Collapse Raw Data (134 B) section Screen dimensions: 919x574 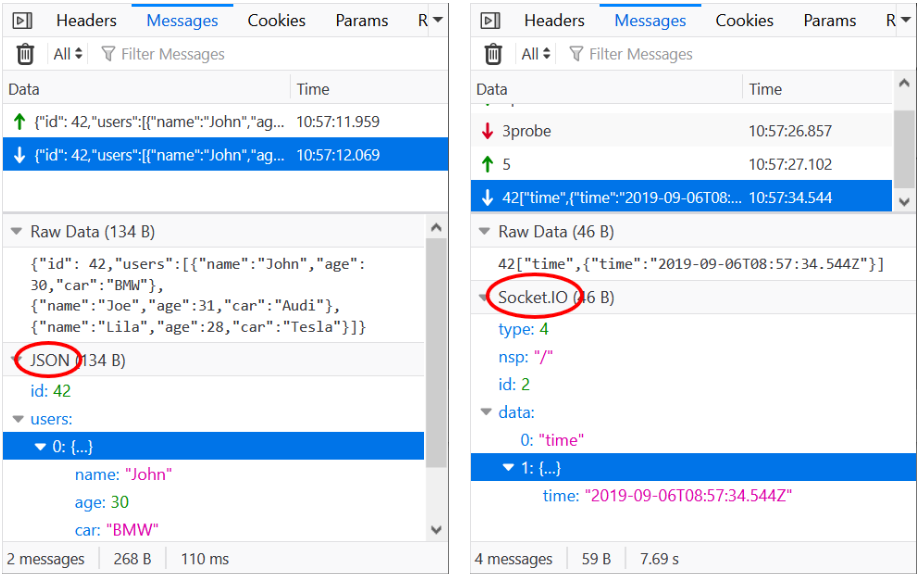[16, 232]
